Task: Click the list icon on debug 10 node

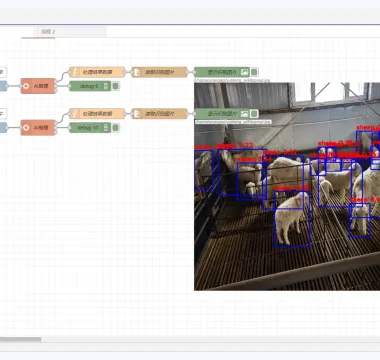Action: (106, 128)
